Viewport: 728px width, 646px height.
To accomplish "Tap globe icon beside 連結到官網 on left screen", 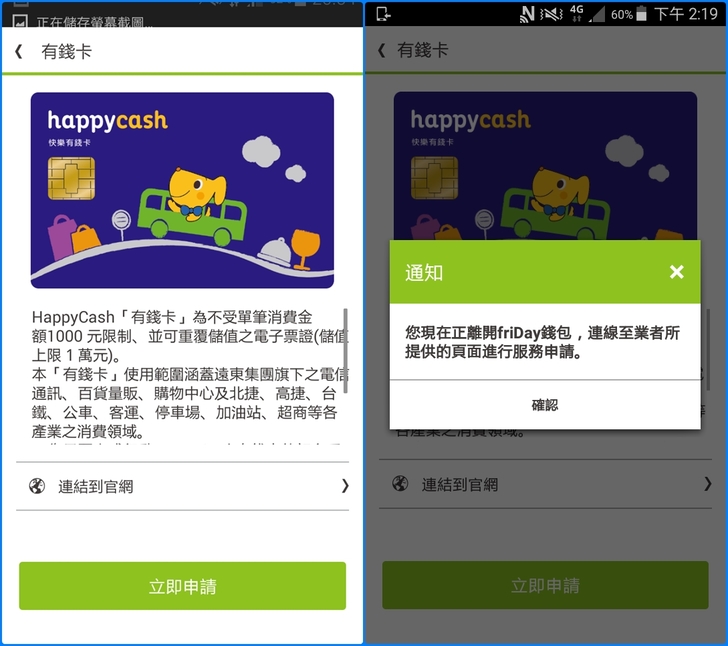I will 37,486.
